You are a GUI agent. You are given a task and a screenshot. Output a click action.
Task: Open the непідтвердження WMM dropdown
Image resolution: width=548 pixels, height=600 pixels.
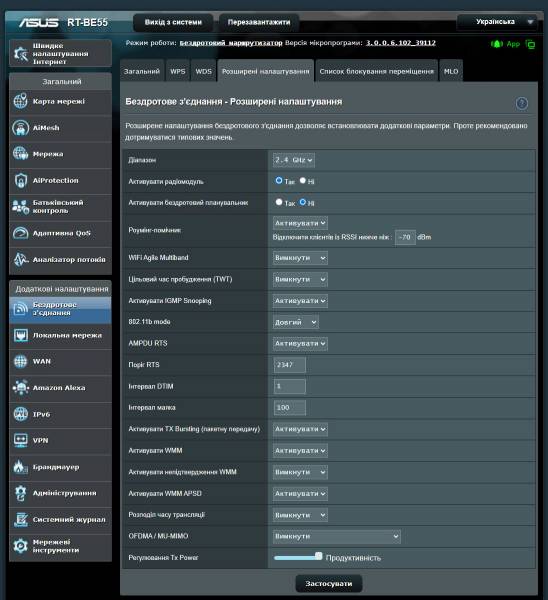300,472
